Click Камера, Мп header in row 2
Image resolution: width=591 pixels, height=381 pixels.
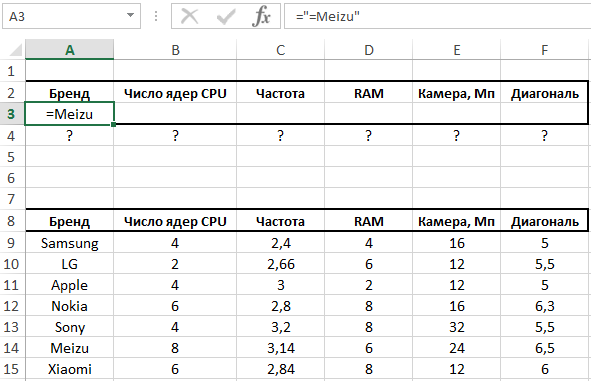[x=456, y=93]
